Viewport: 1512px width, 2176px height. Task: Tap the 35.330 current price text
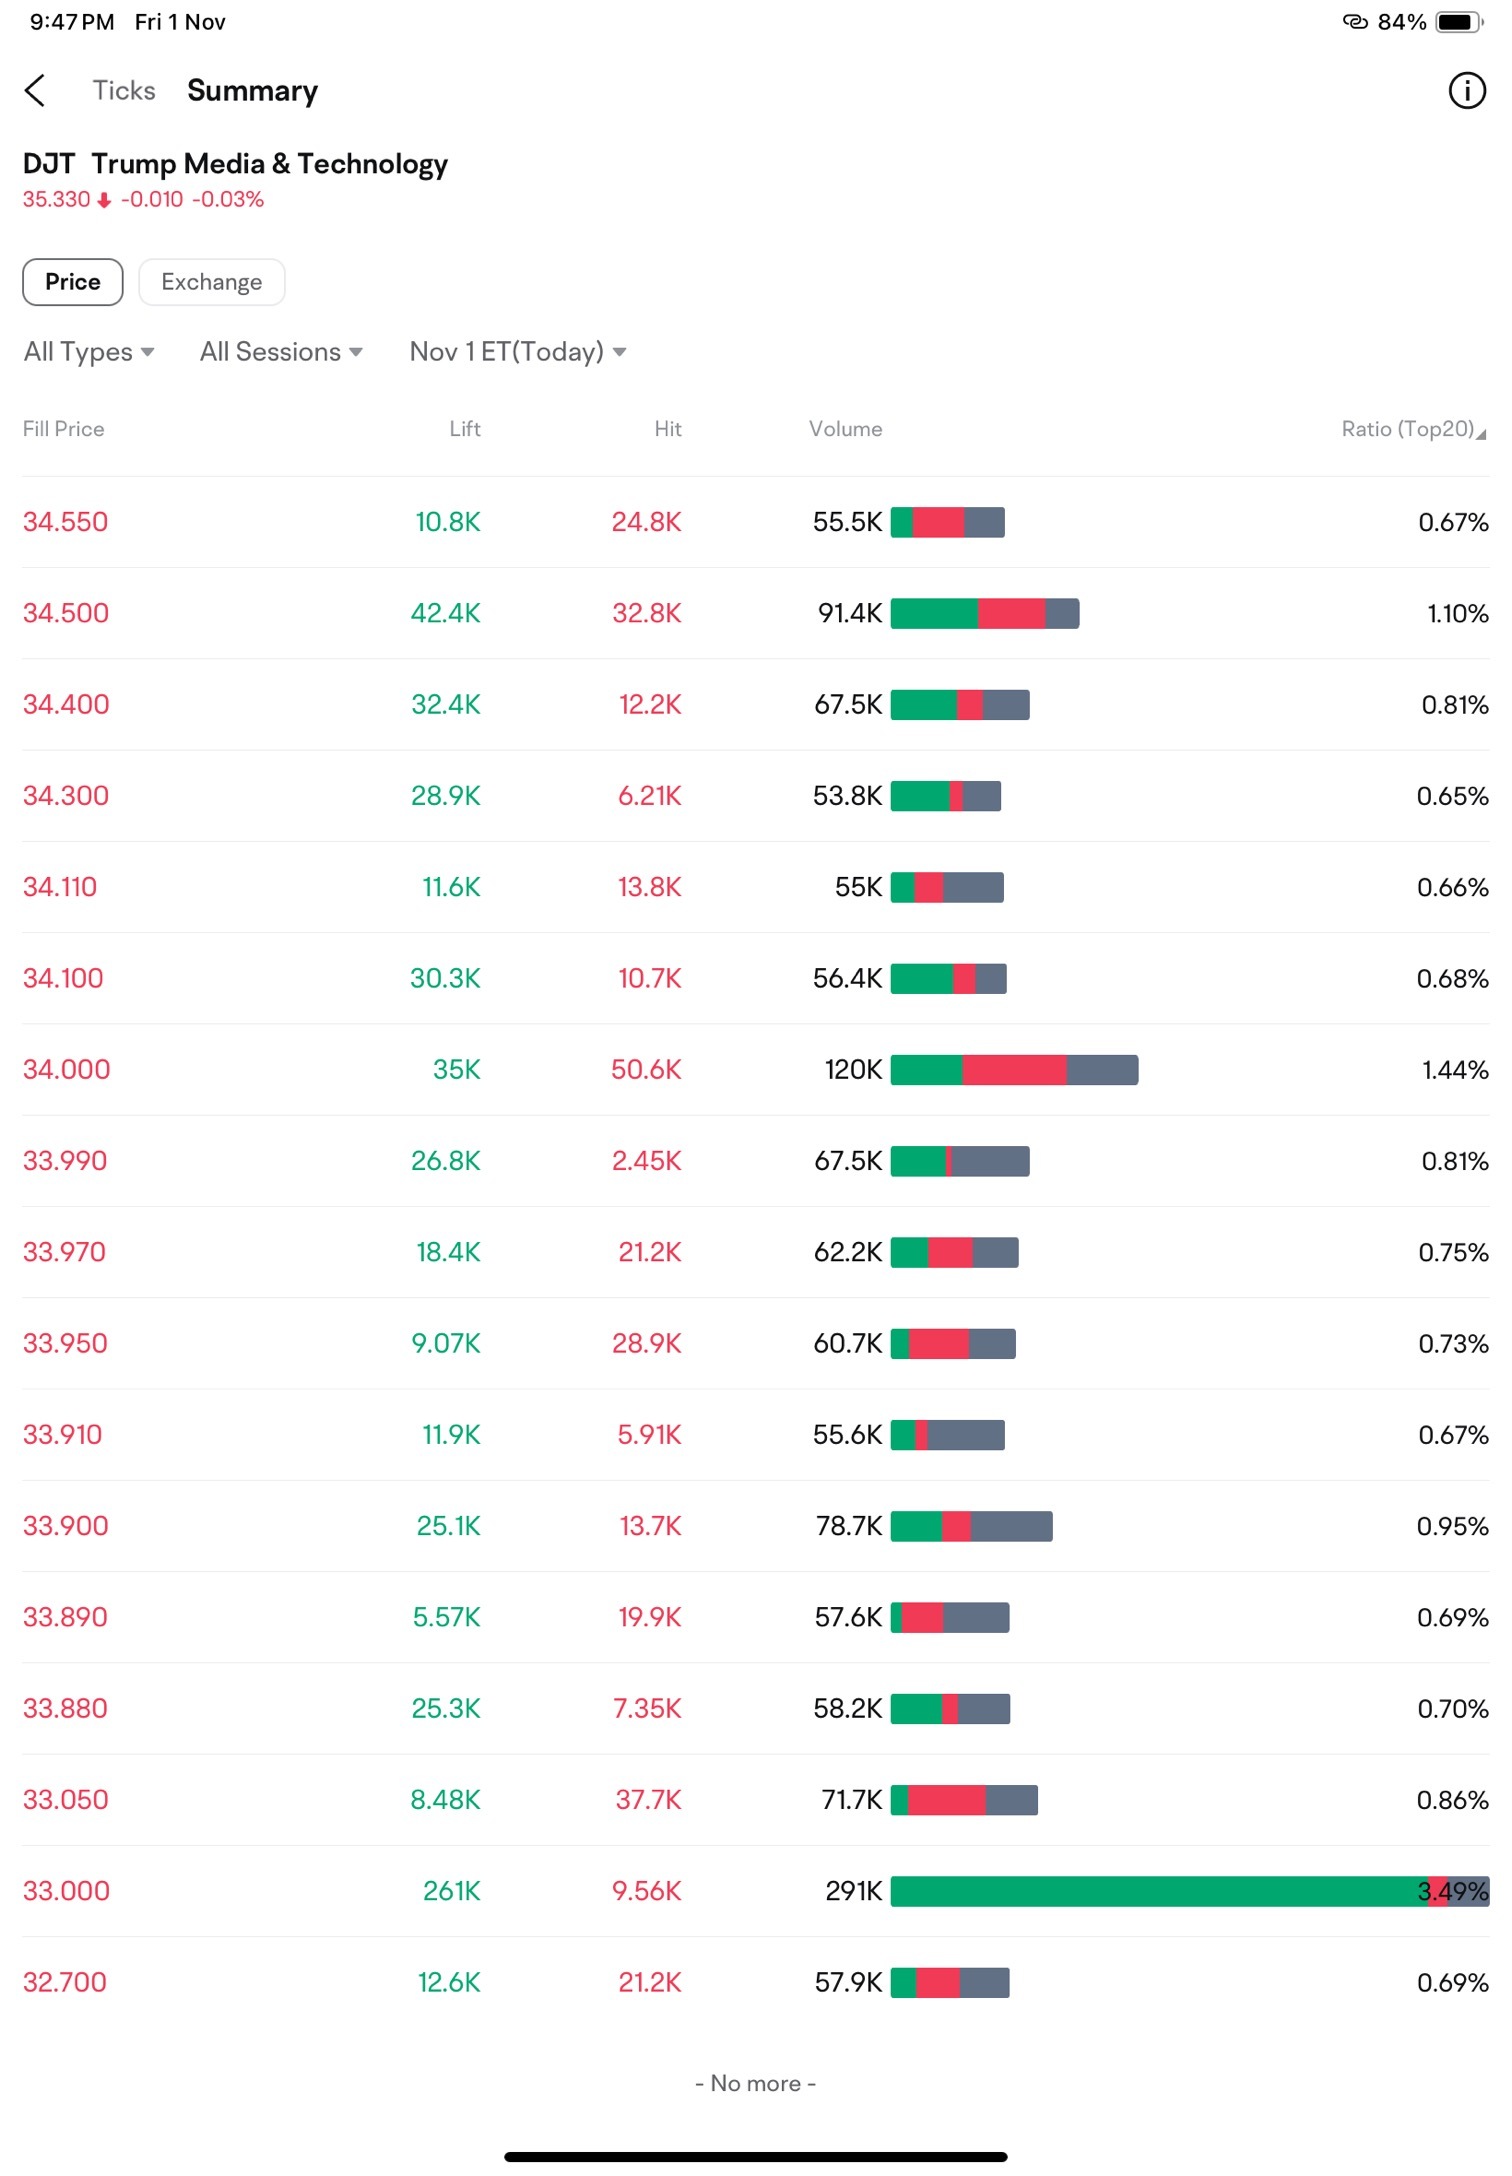click(x=57, y=200)
